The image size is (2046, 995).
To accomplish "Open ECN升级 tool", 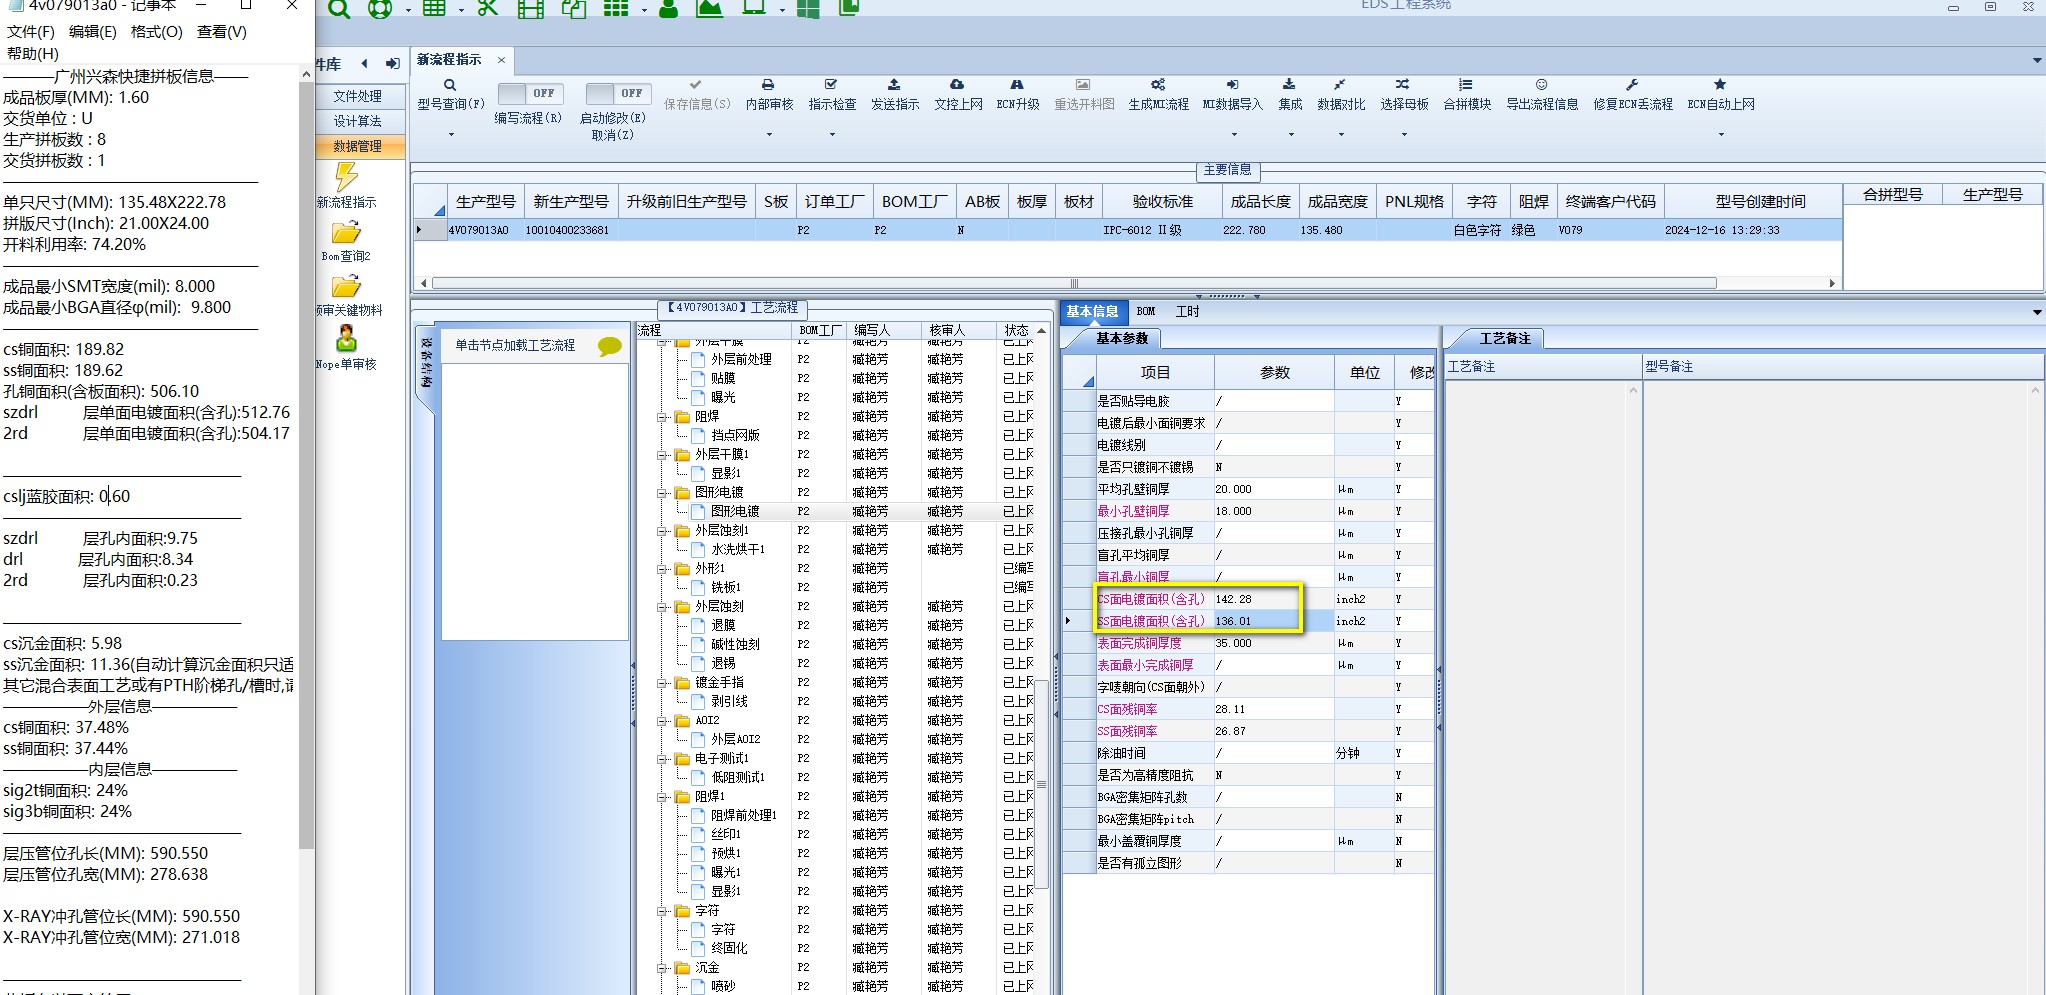I will point(1017,95).
